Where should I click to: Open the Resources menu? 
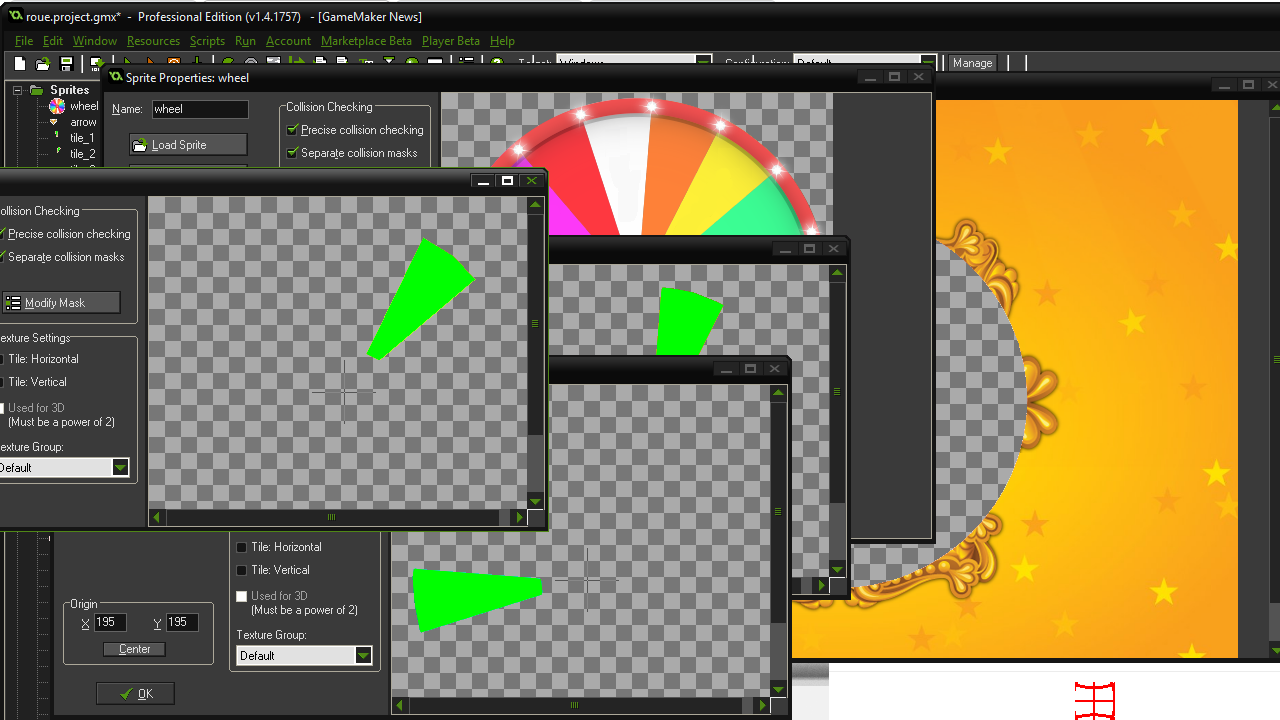click(x=153, y=41)
